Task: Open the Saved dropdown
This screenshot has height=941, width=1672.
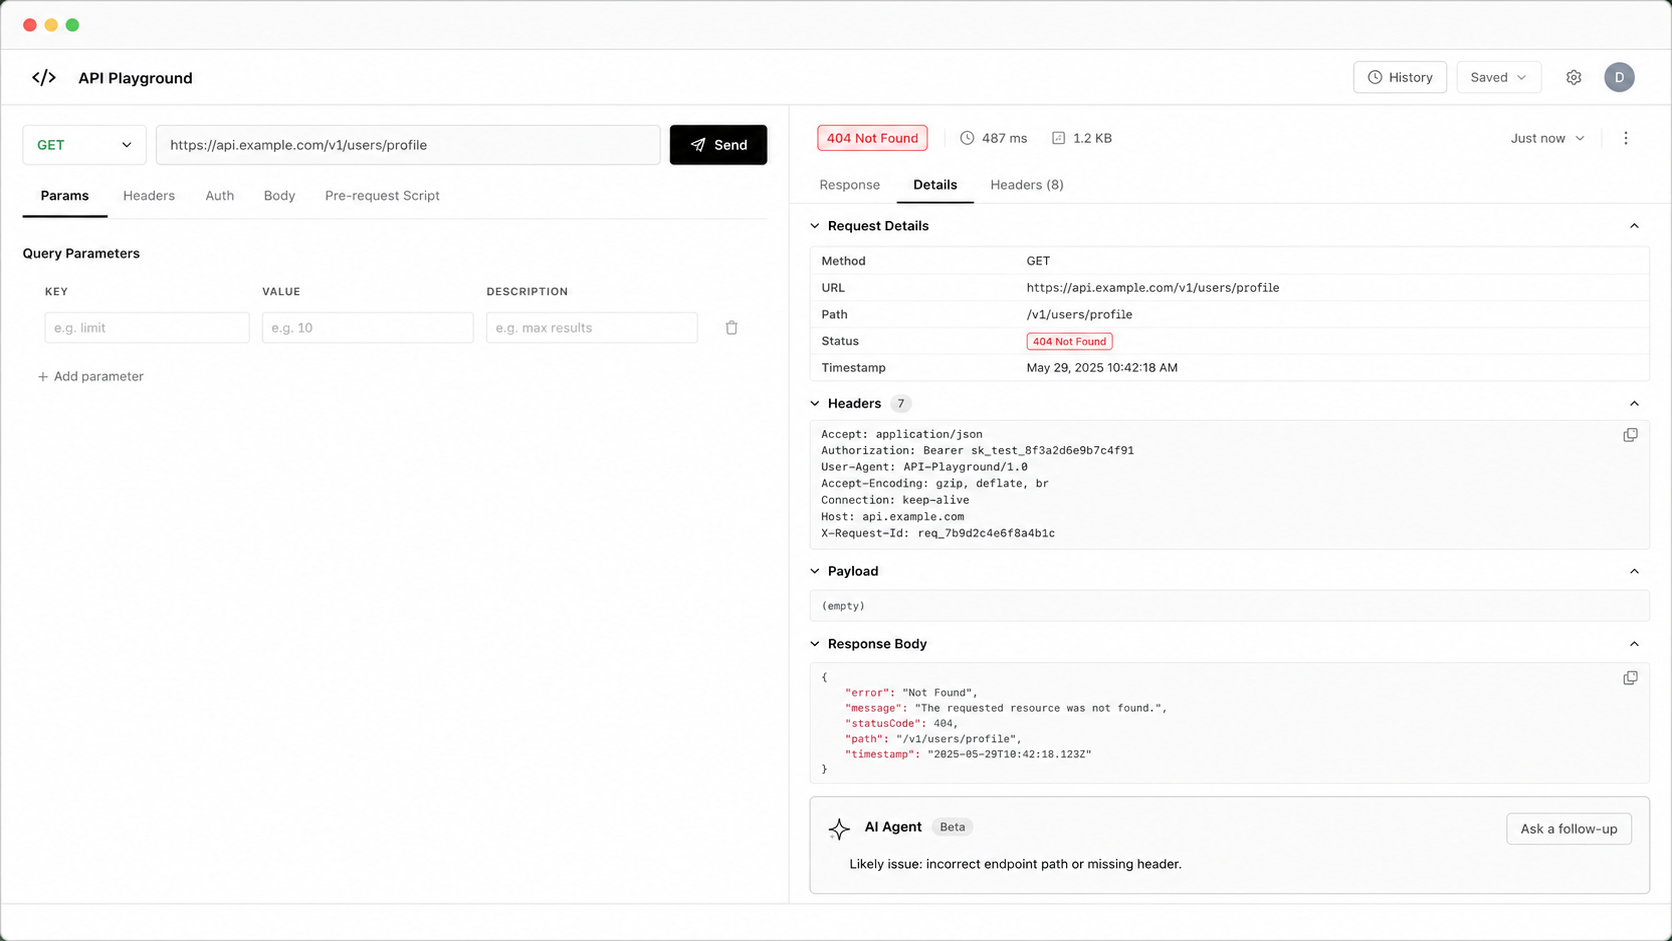Action: click(1498, 77)
